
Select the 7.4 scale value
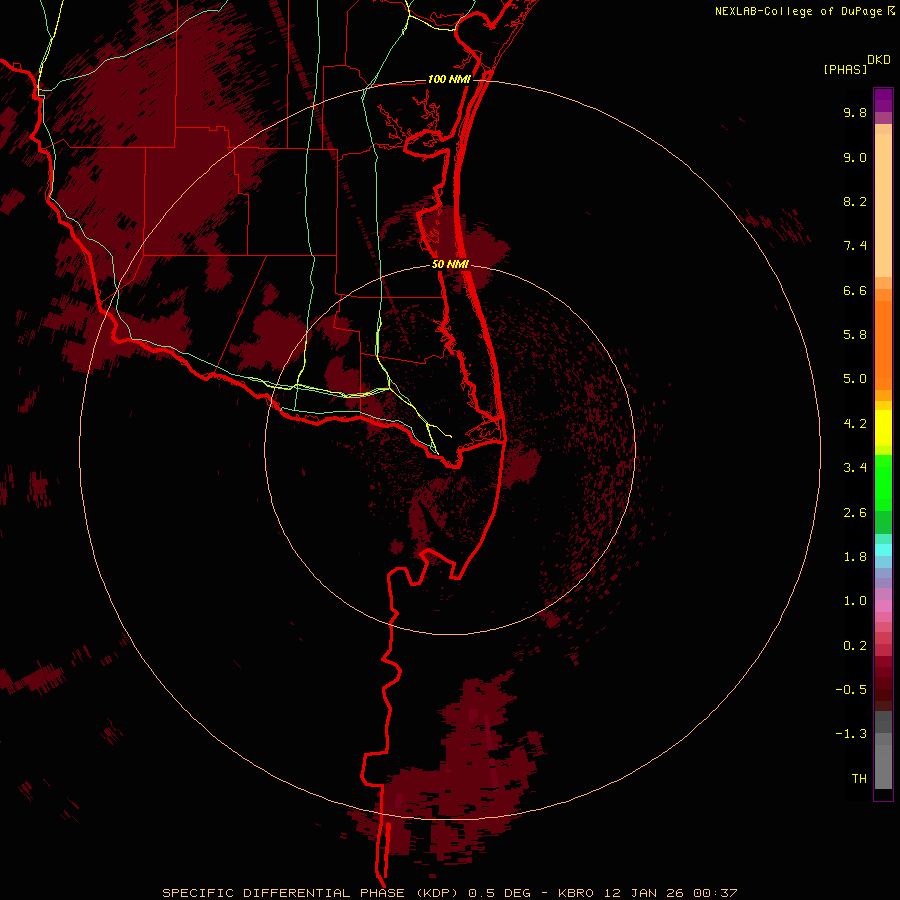tap(855, 246)
